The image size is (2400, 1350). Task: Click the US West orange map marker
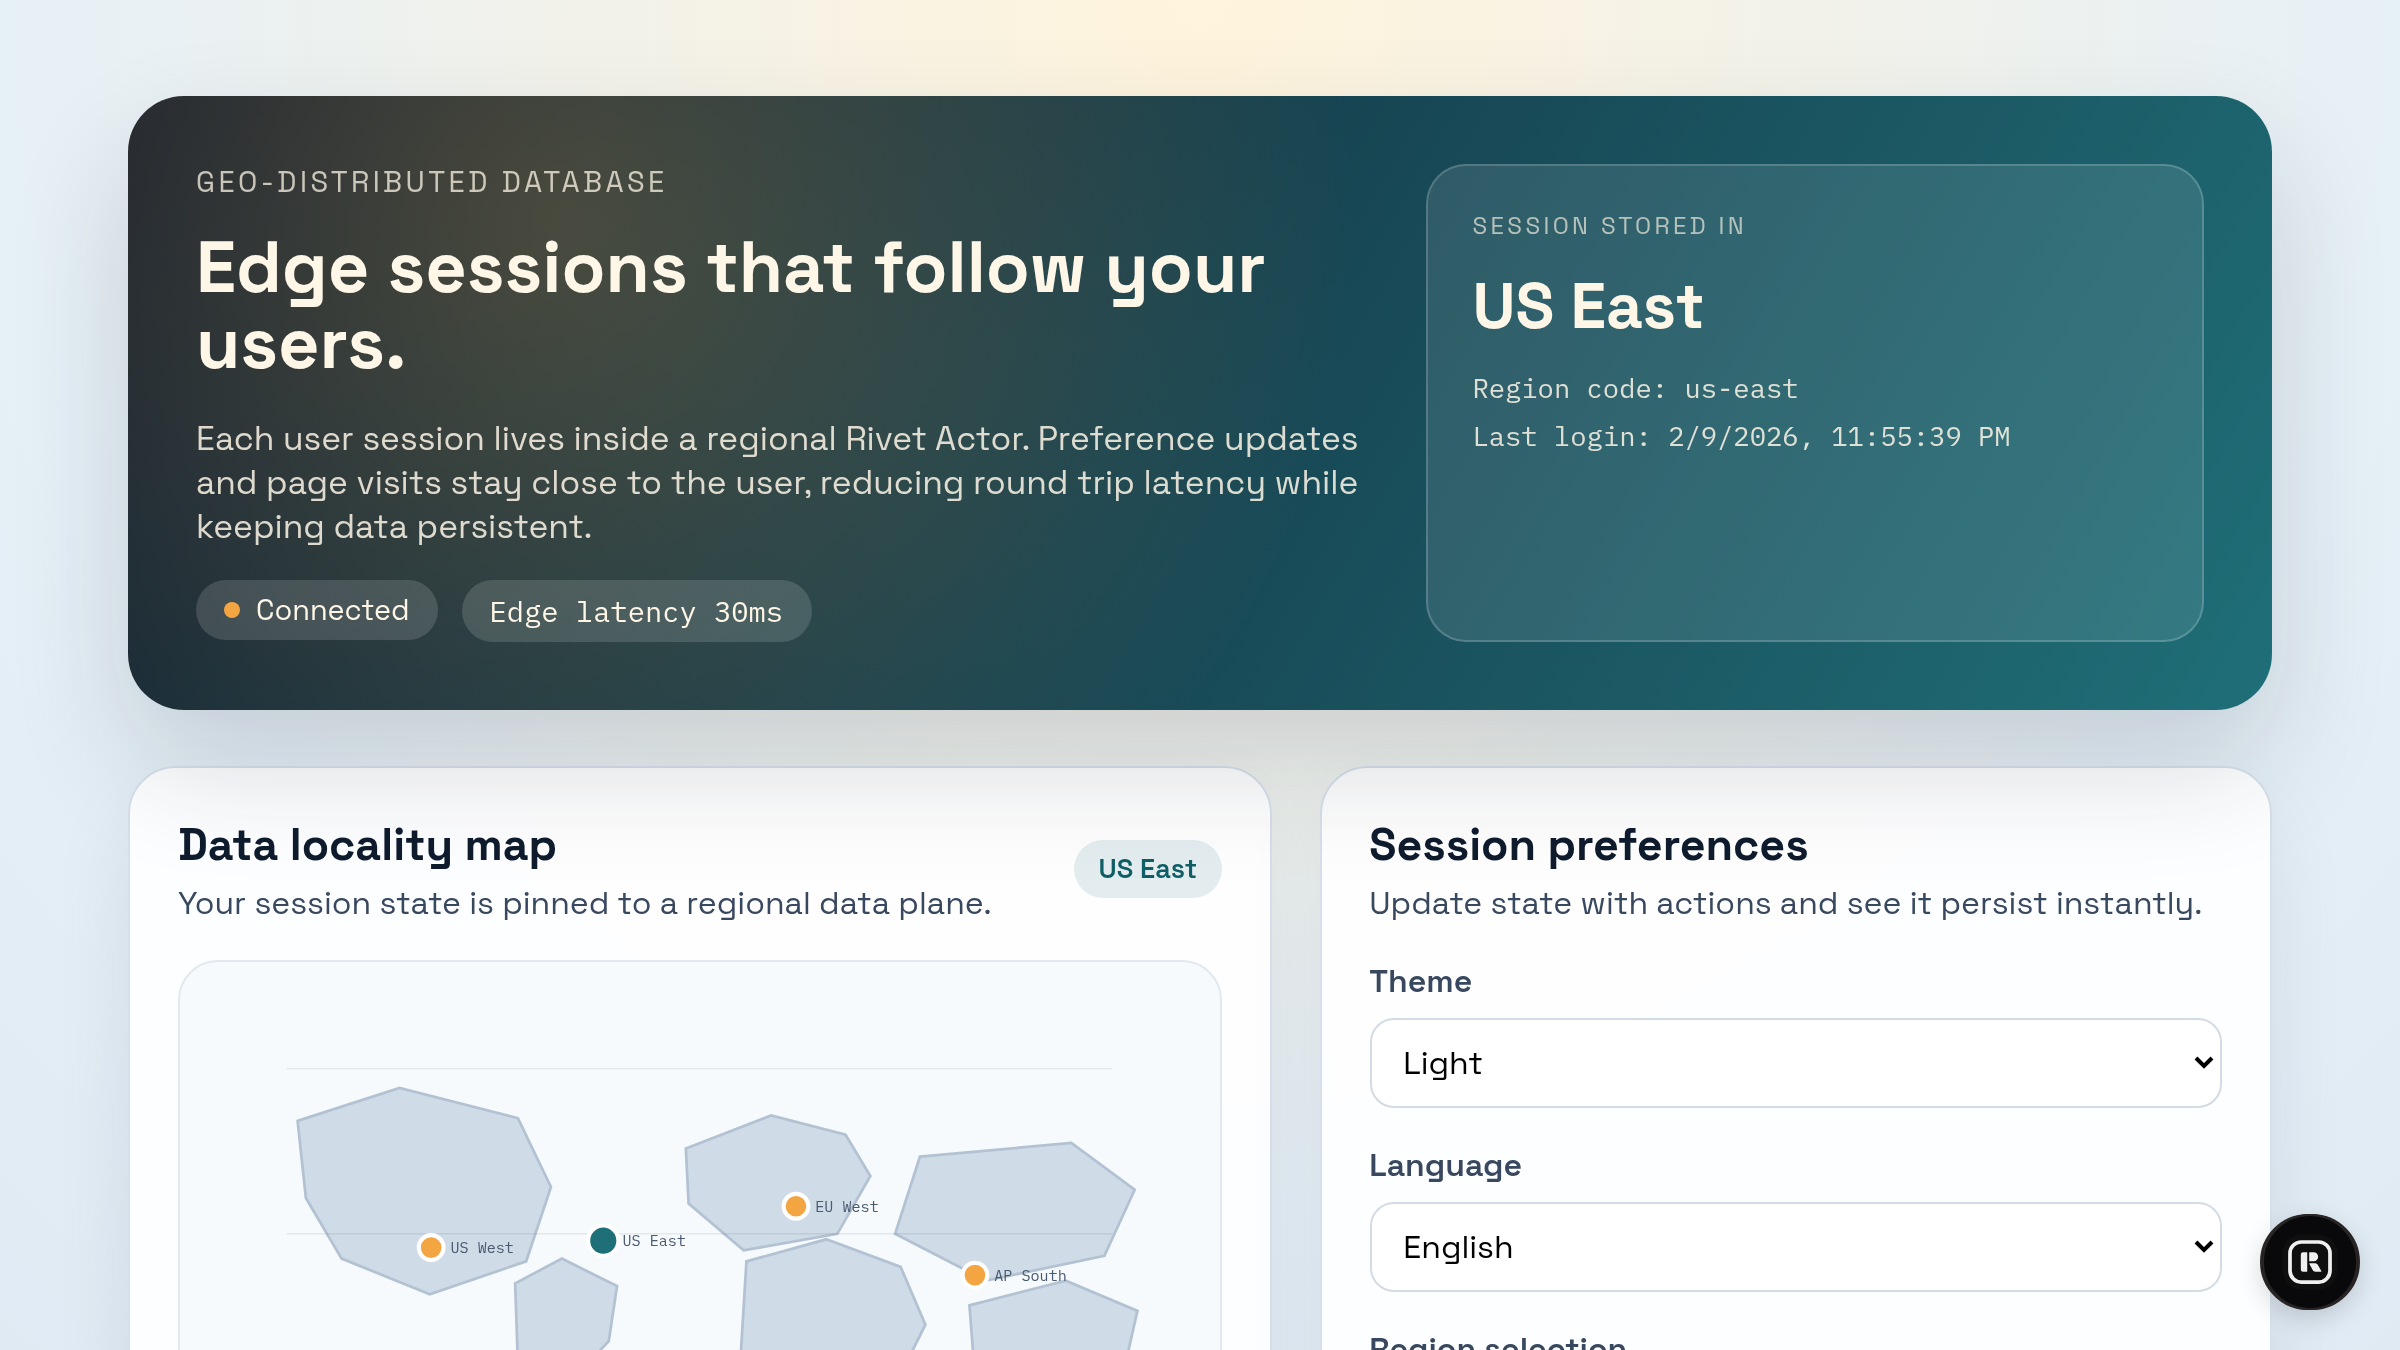[431, 1247]
